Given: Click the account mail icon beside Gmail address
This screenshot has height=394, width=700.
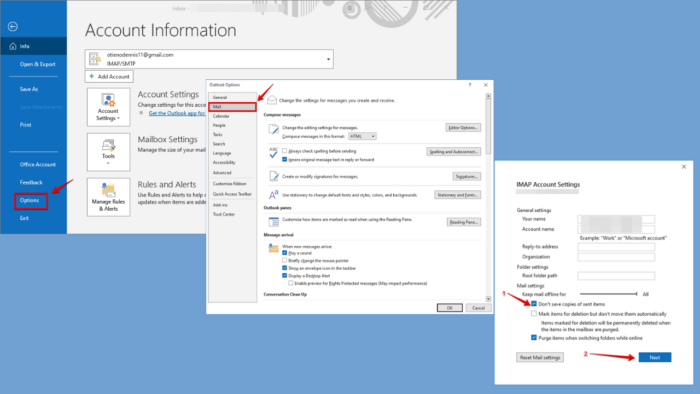Looking at the screenshot, I should tap(95, 59).
